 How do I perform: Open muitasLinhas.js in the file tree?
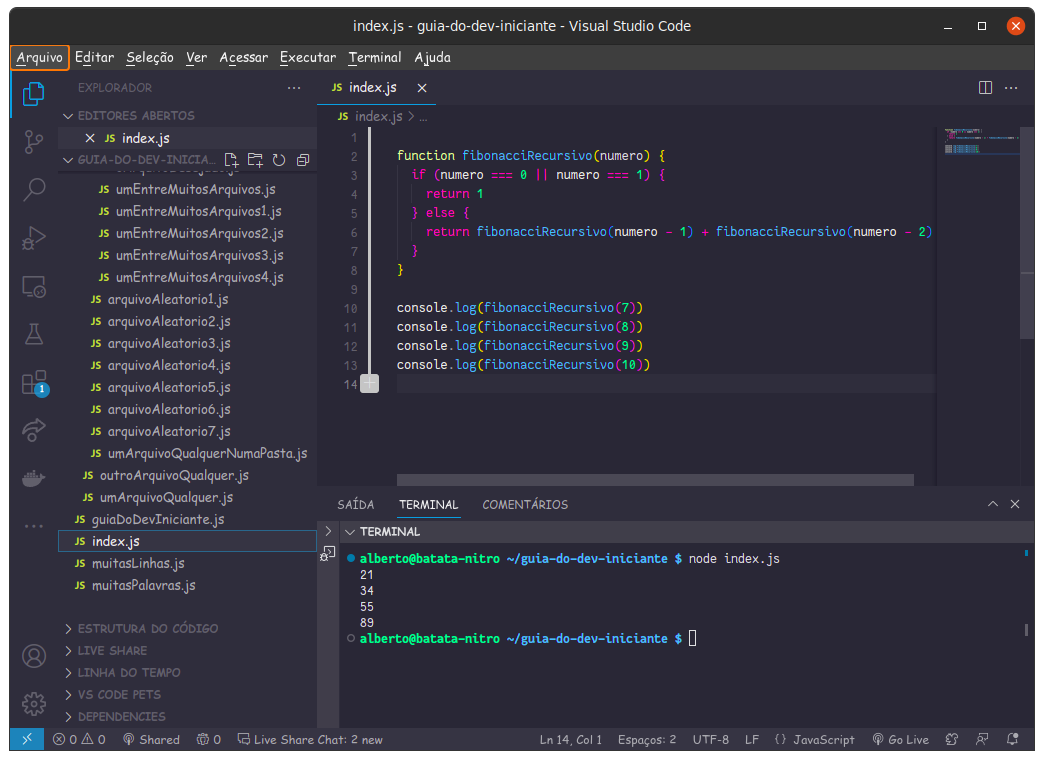pos(138,564)
